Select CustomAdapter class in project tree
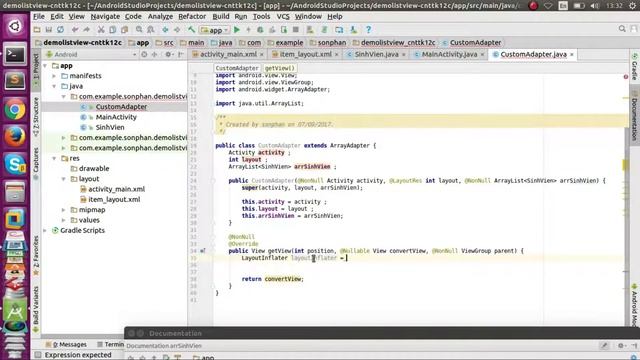Viewport: 640px width, 360px height. (x=121, y=107)
